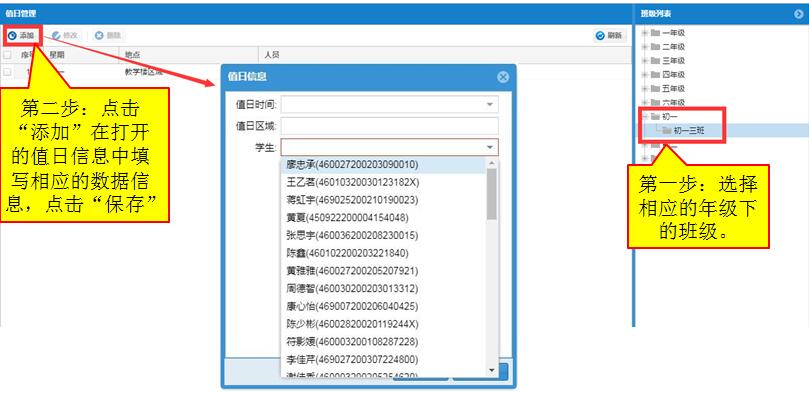Select the 六年级 folder
The image size is (809, 393).
click(668, 103)
